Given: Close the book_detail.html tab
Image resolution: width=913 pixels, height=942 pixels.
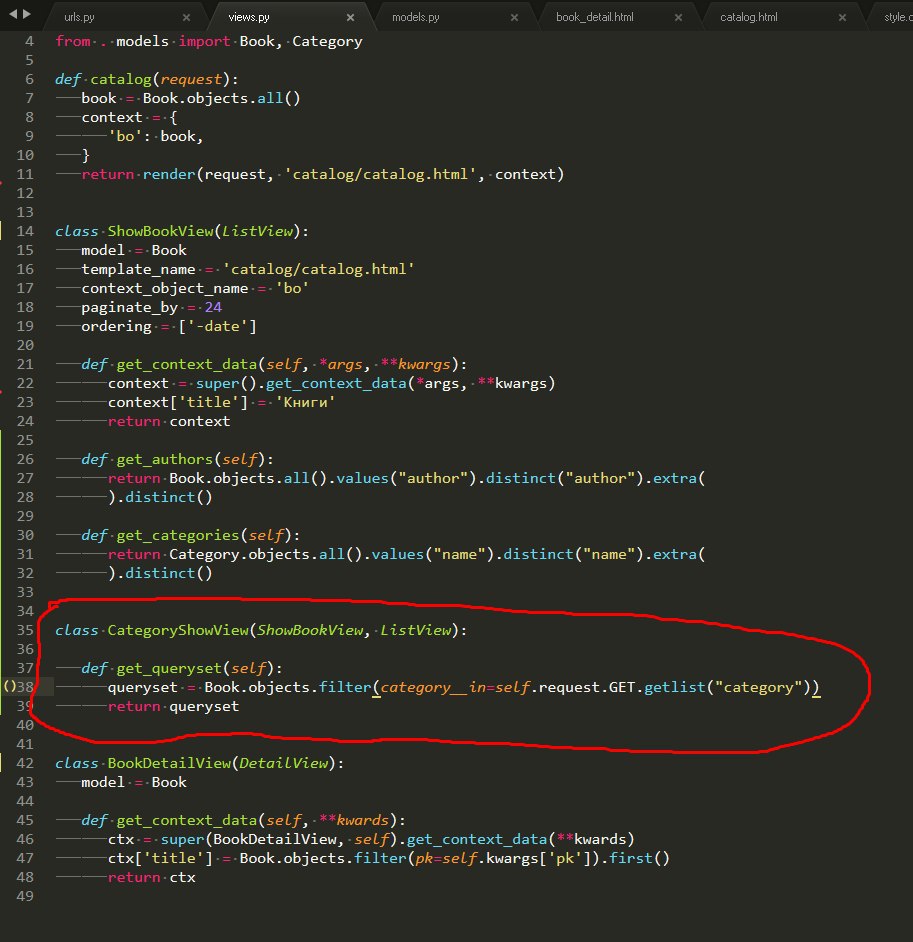Looking at the screenshot, I should click(x=678, y=17).
